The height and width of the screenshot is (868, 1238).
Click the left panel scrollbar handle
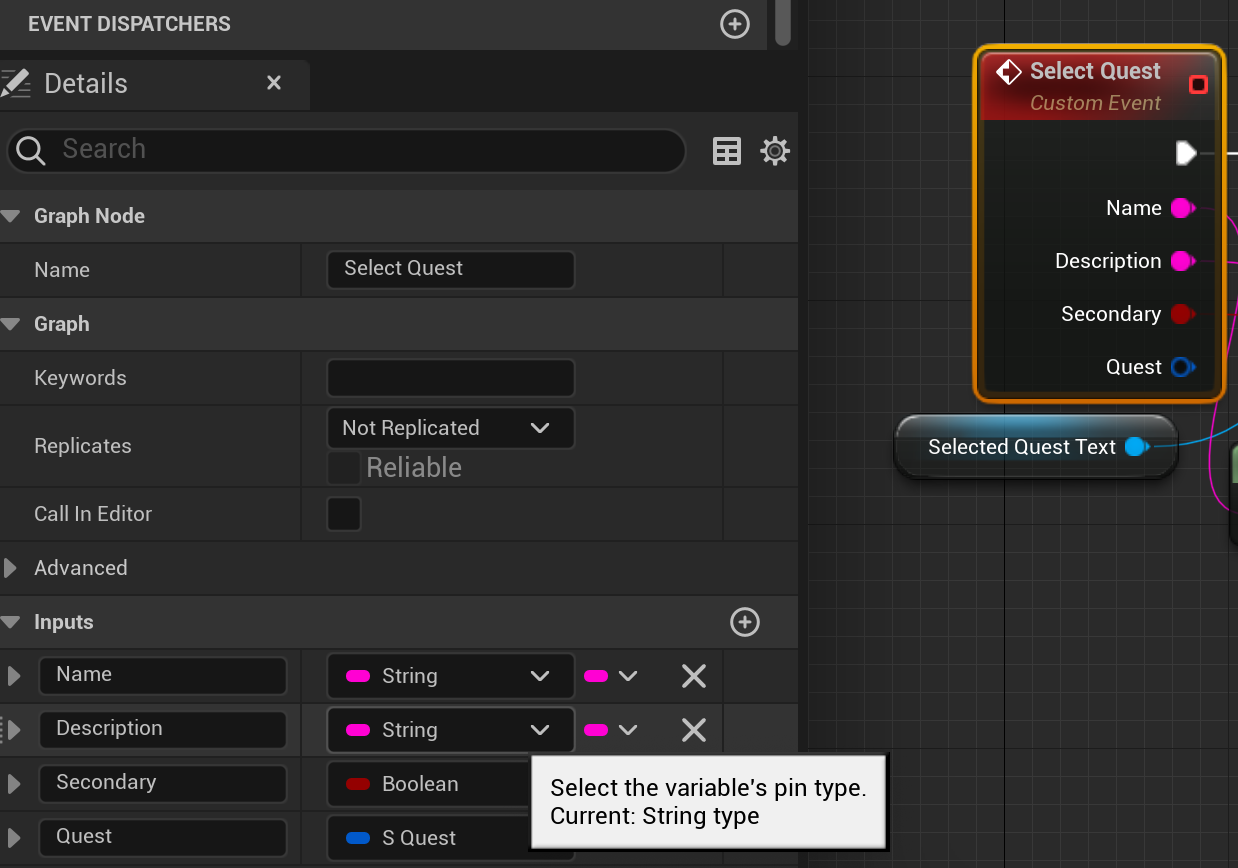[x=783, y=22]
